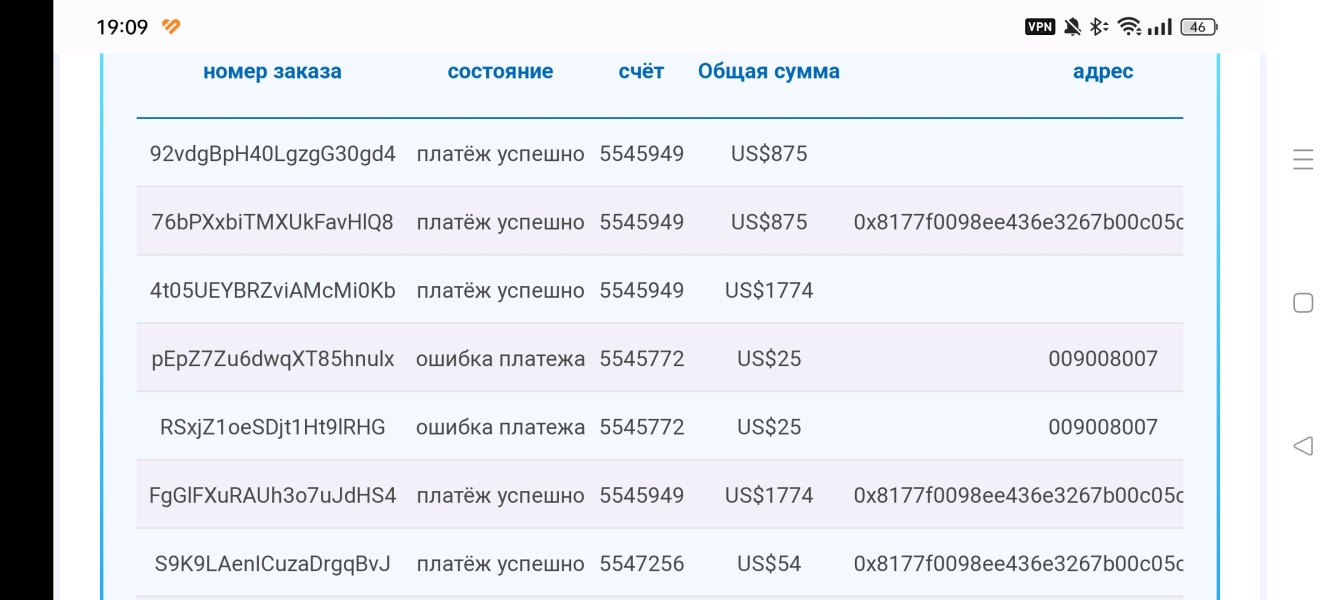
Task: Click the 'адрес' column header
Action: [x=1103, y=71]
